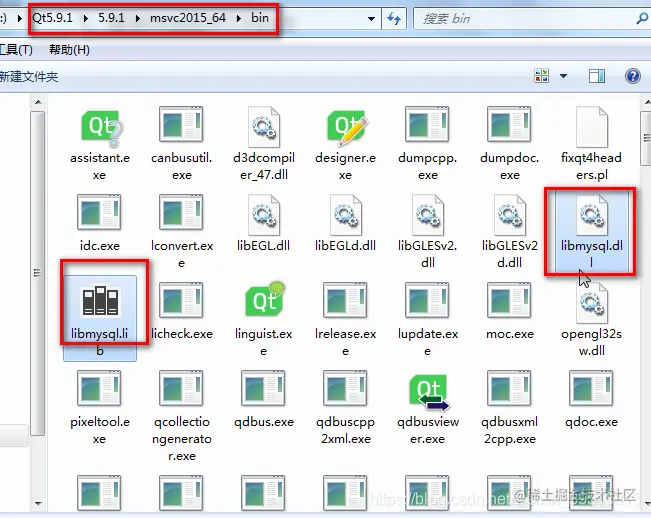The image size is (651, 518).
Task: Select the moc.exe file icon
Action: coord(509,301)
